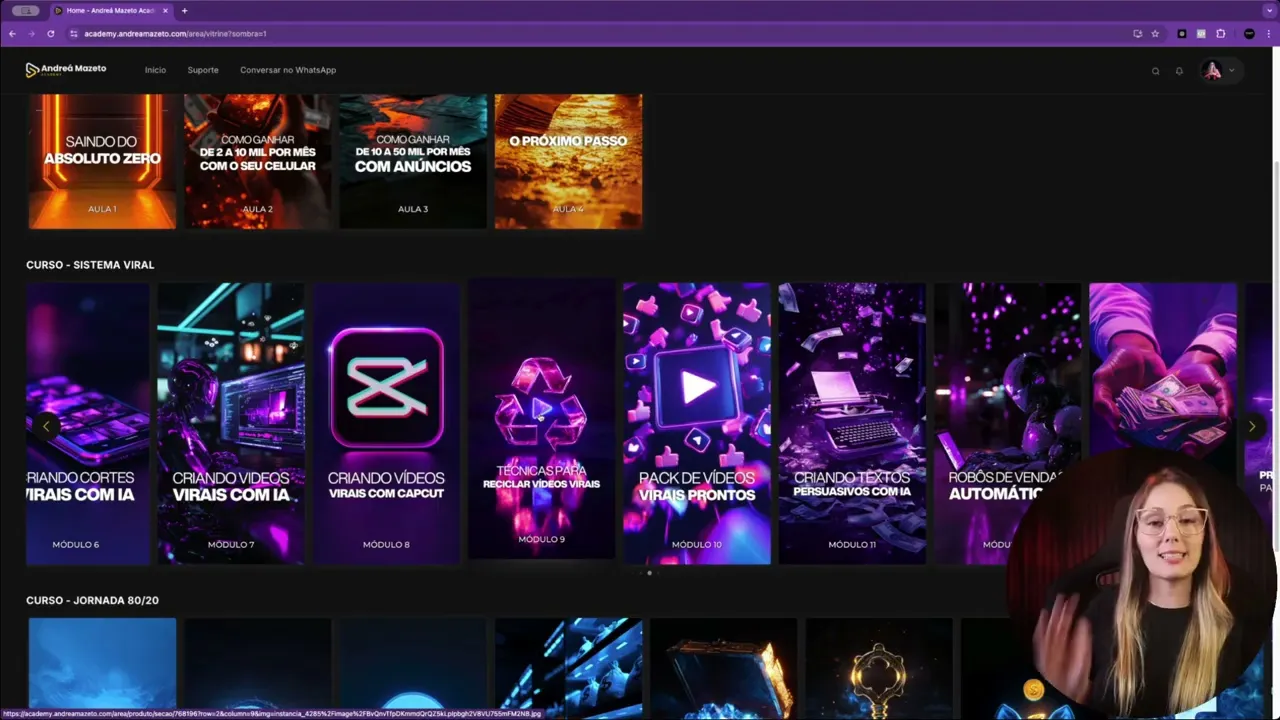Click the grey extension icon beside the puzzle icon
Viewport: 1280px width, 720px height.
1201,33
